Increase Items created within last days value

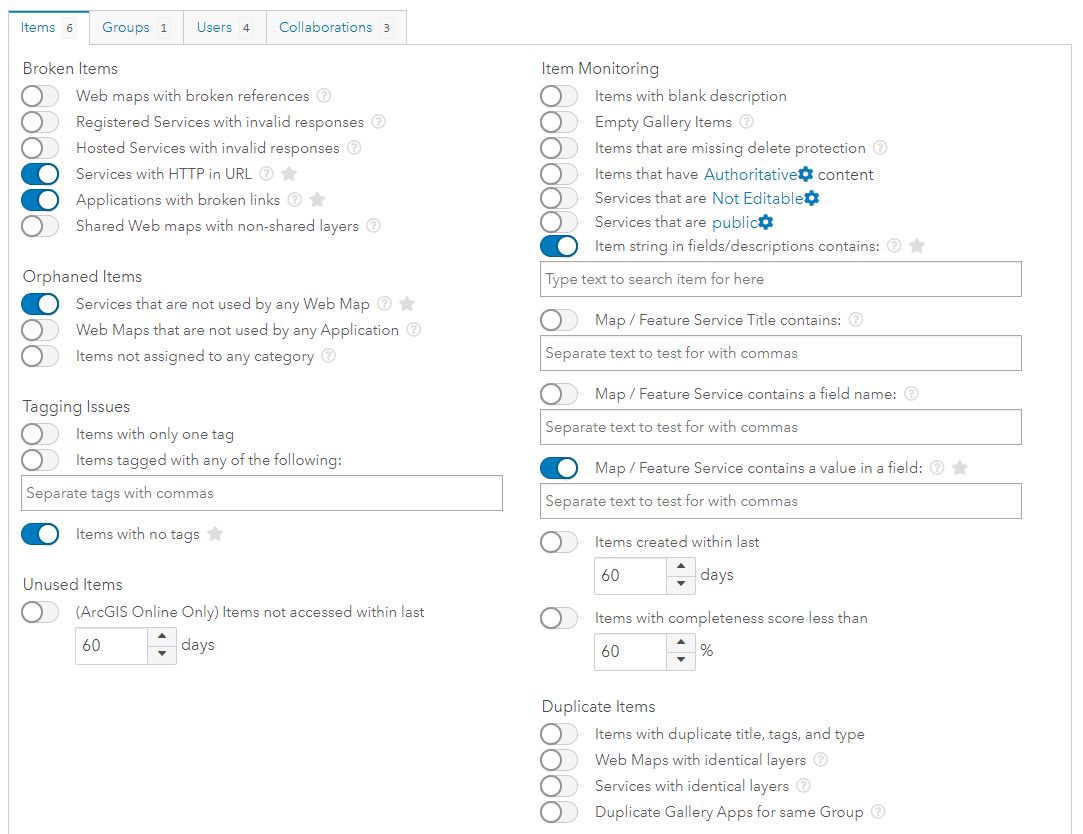click(x=681, y=566)
